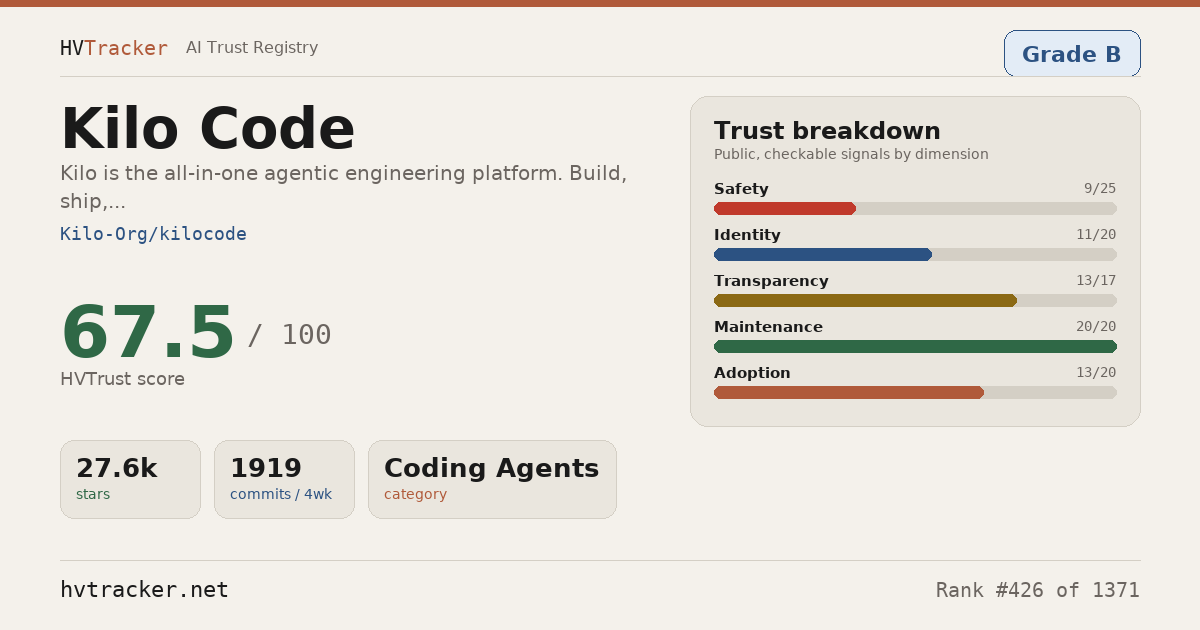
Task: Open the Kilo-Org/kilocode repository link
Action: click(x=153, y=234)
